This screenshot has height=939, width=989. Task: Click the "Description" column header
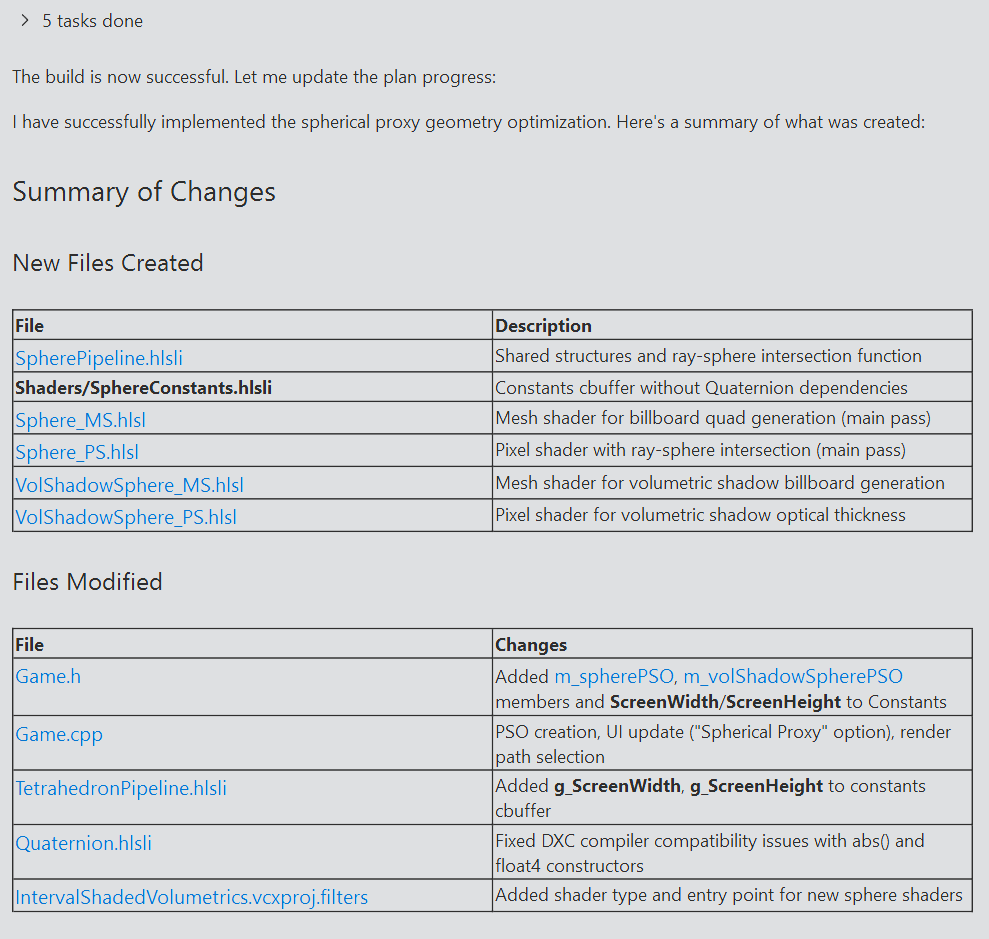point(543,326)
